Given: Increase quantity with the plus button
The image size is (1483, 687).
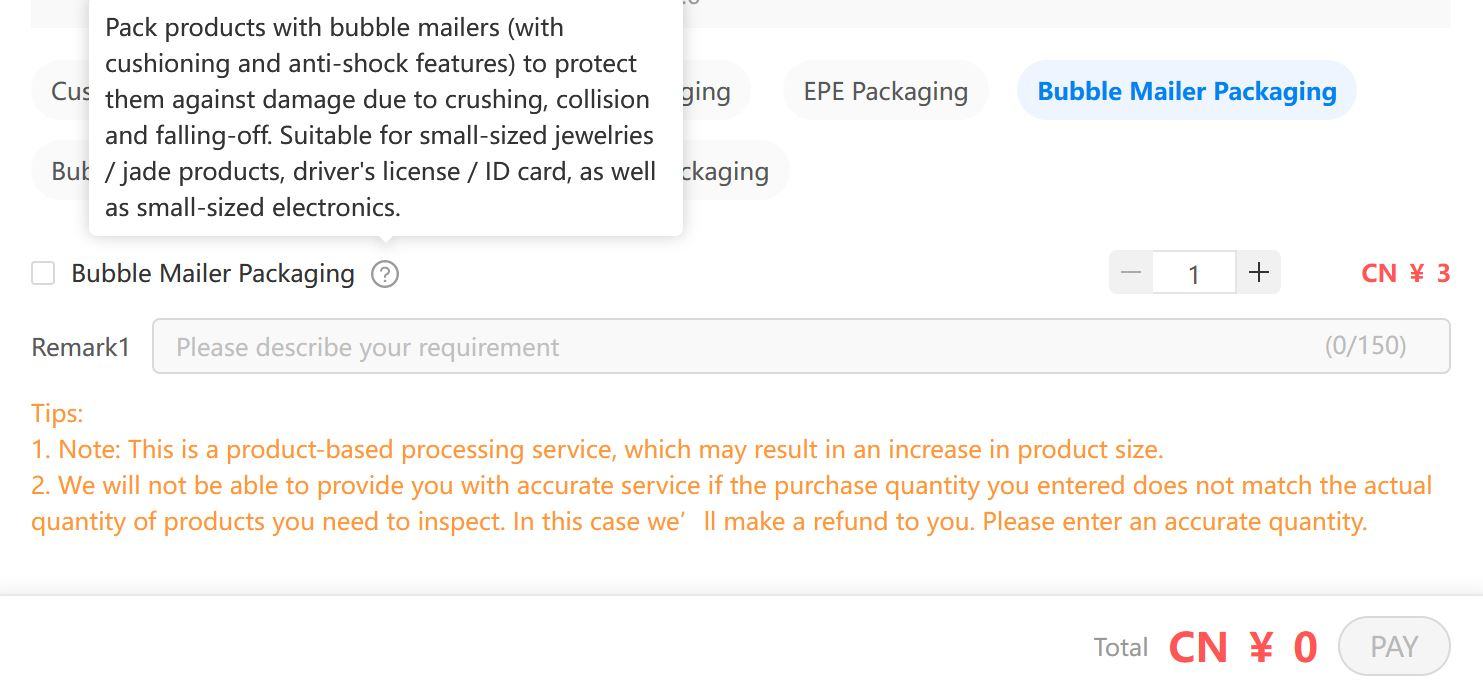Looking at the screenshot, I should click(1259, 273).
